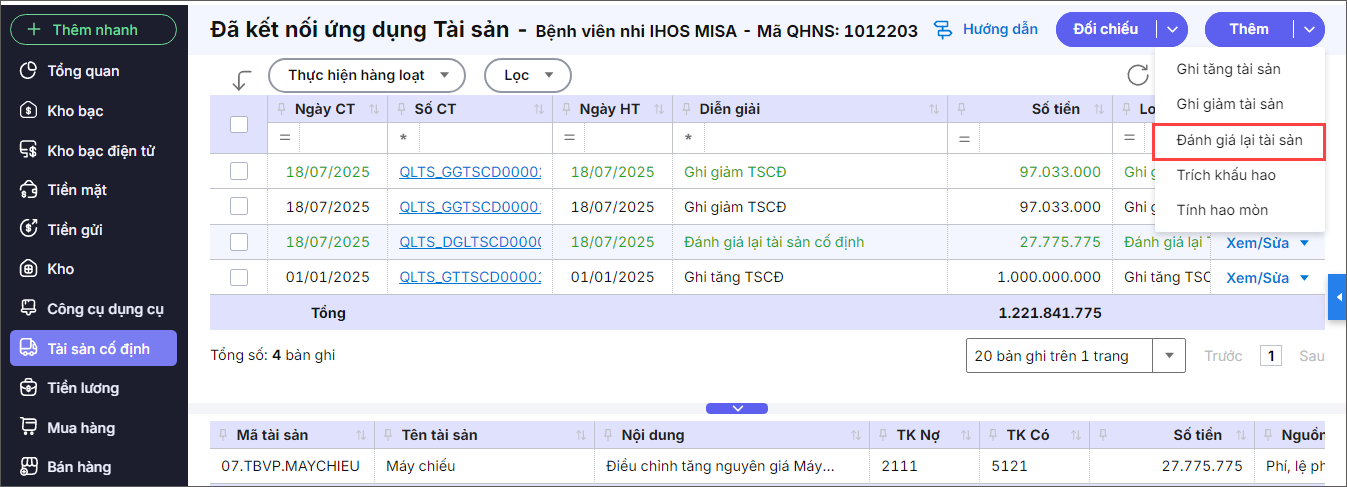
Task: Pin the Số tiền column in main table
Action: [960, 109]
